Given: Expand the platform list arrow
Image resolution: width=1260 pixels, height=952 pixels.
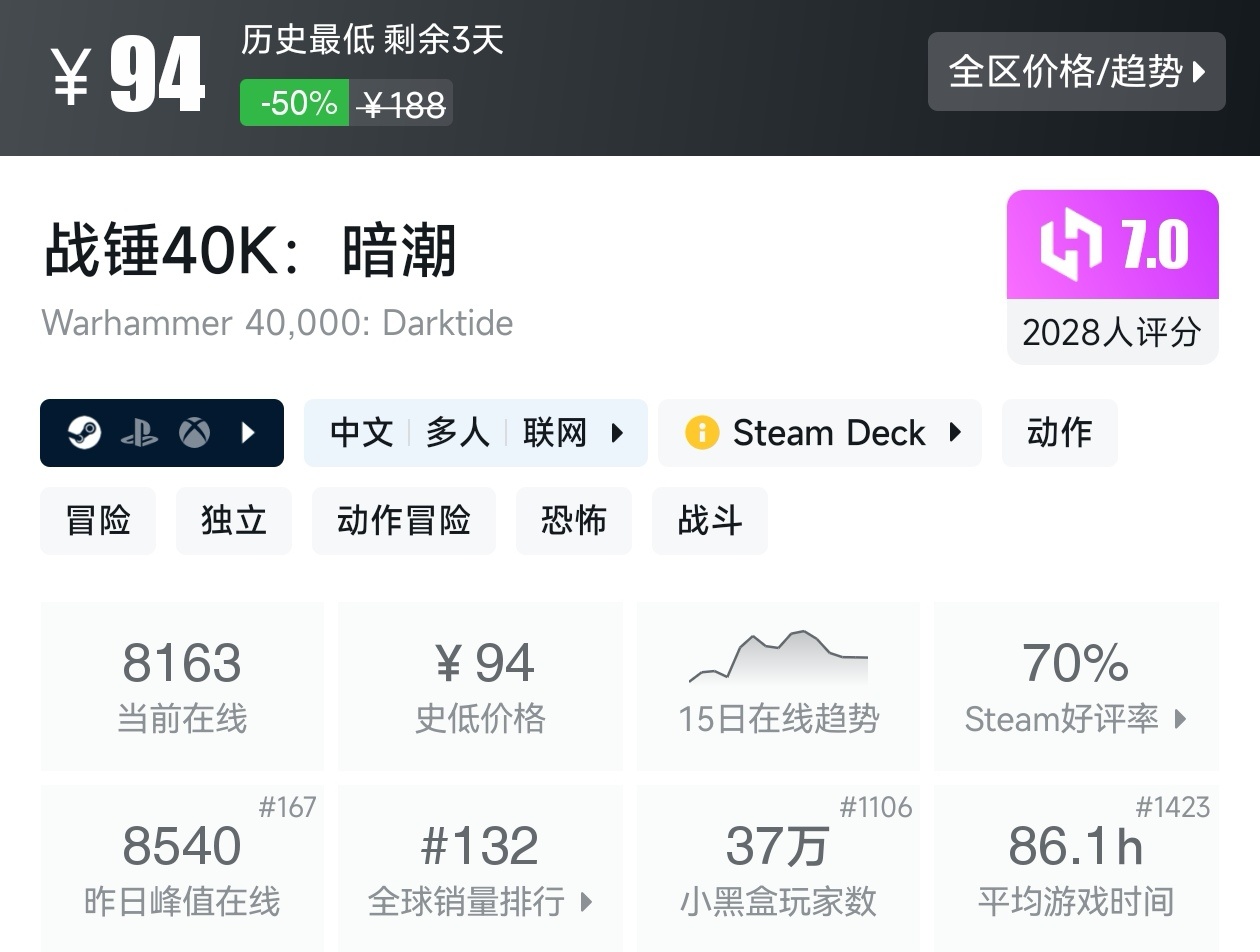Looking at the screenshot, I should 248,432.
